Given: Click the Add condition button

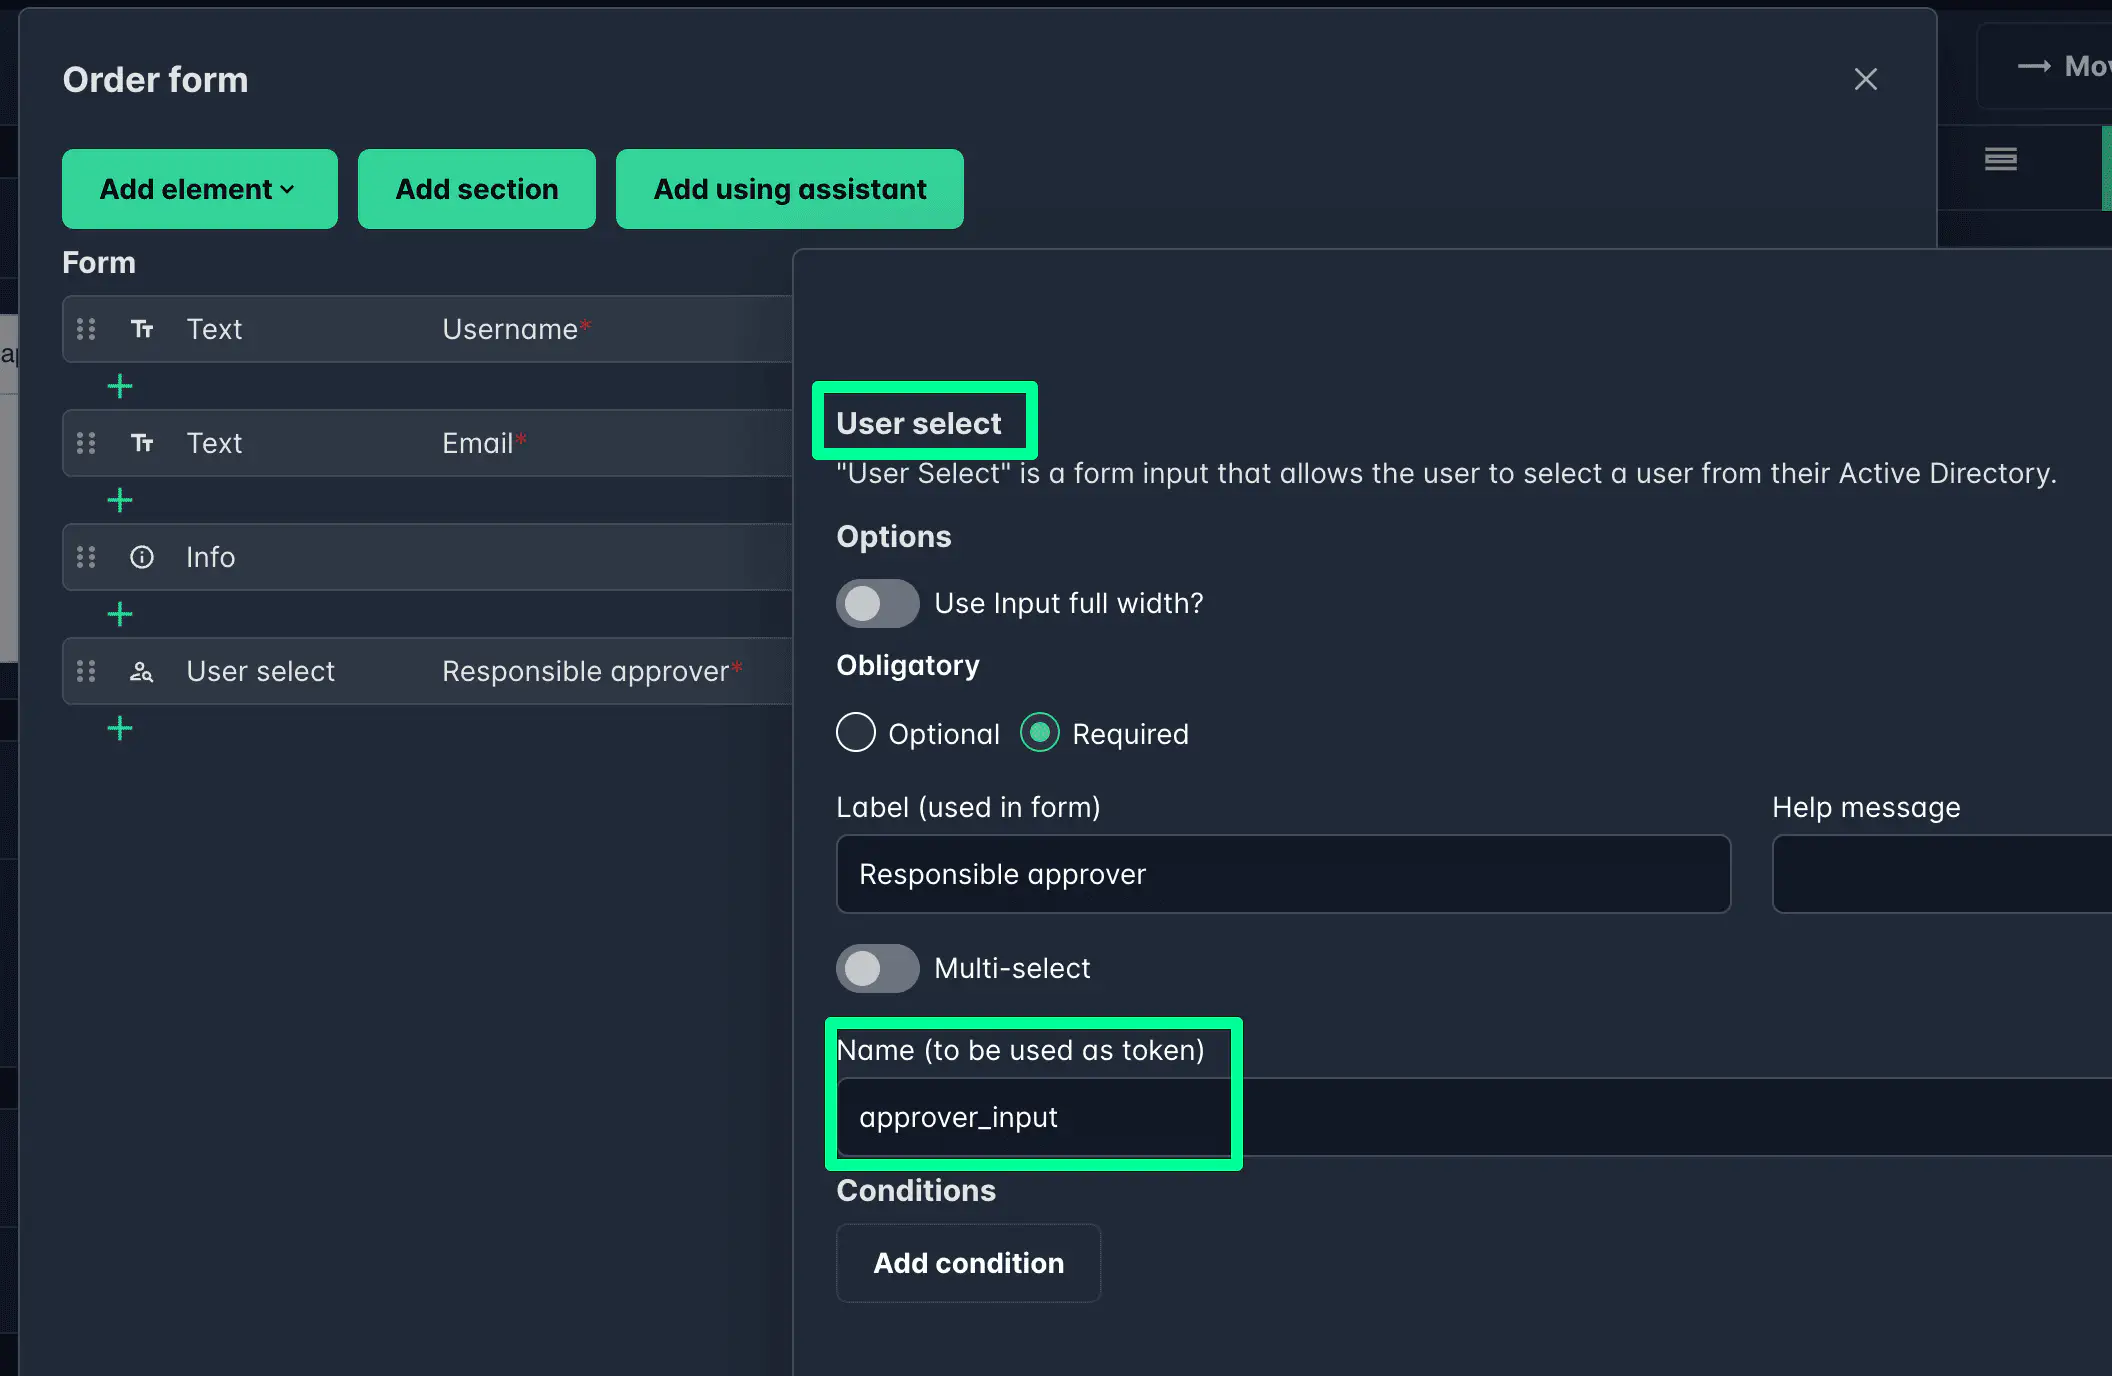Looking at the screenshot, I should pyautogui.click(x=968, y=1263).
